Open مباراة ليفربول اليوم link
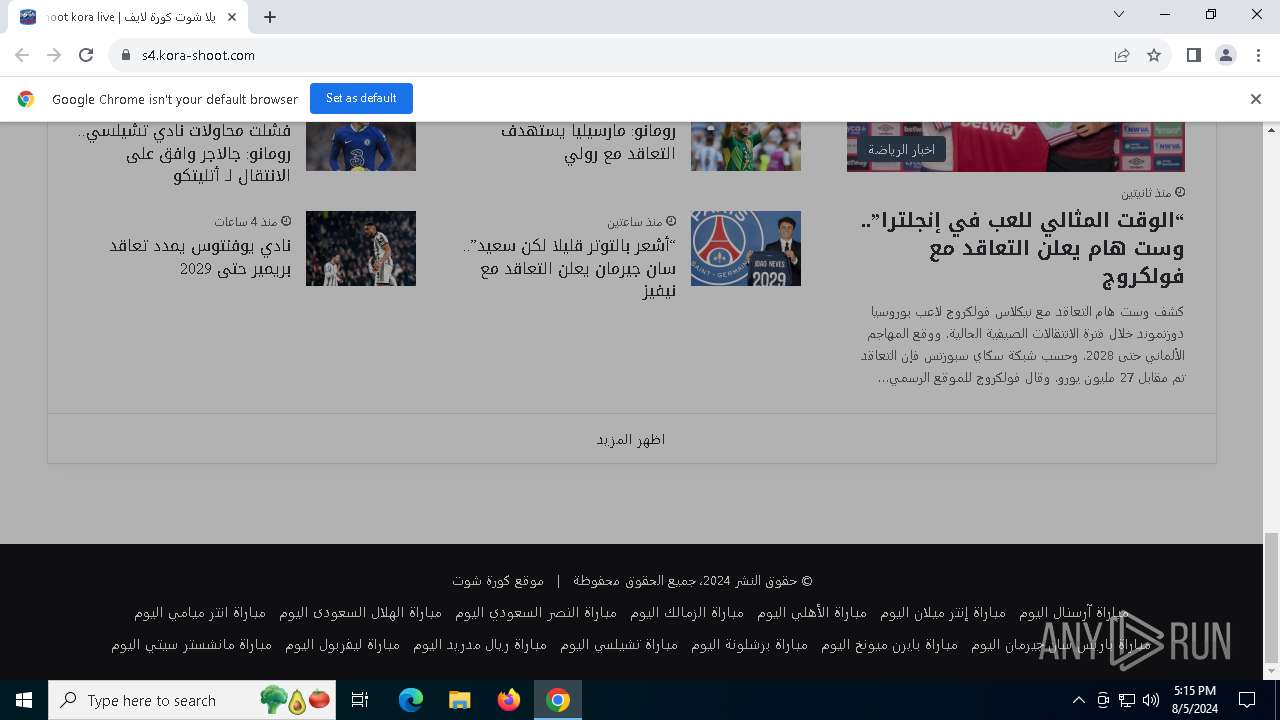Screen dimensions: 1280x720 [x=342, y=645]
